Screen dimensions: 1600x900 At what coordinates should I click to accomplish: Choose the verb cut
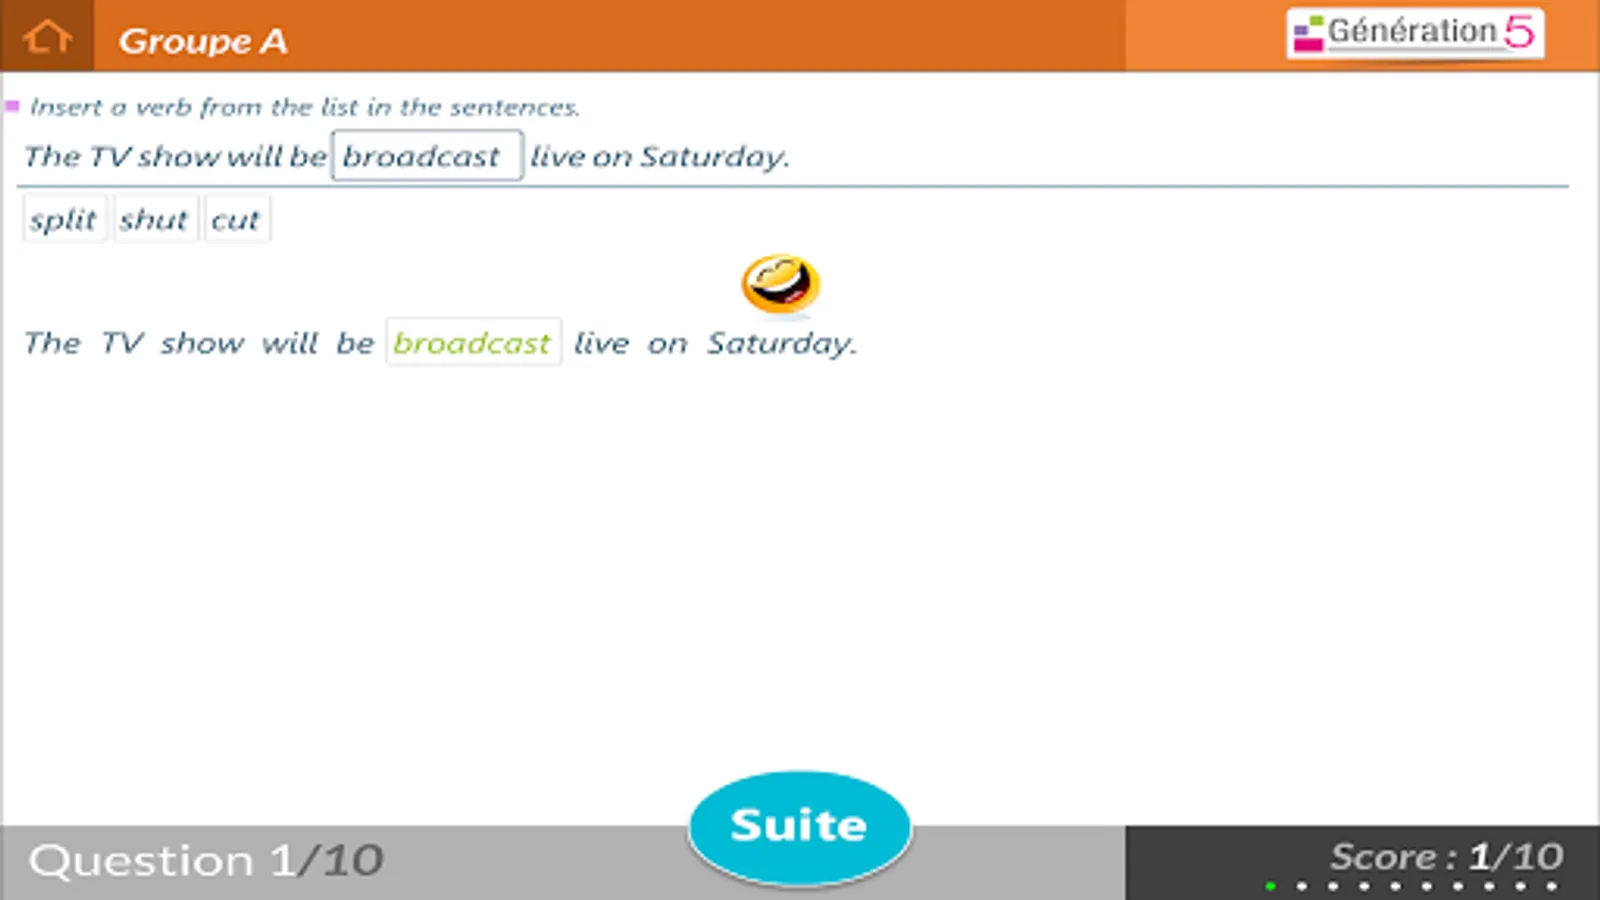(x=236, y=219)
